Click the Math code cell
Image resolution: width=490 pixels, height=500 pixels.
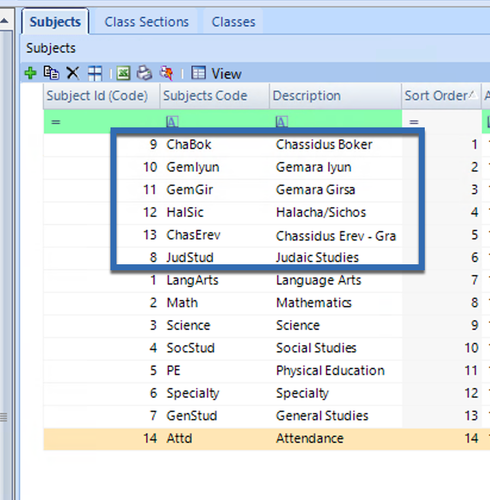(x=214, y=303)
